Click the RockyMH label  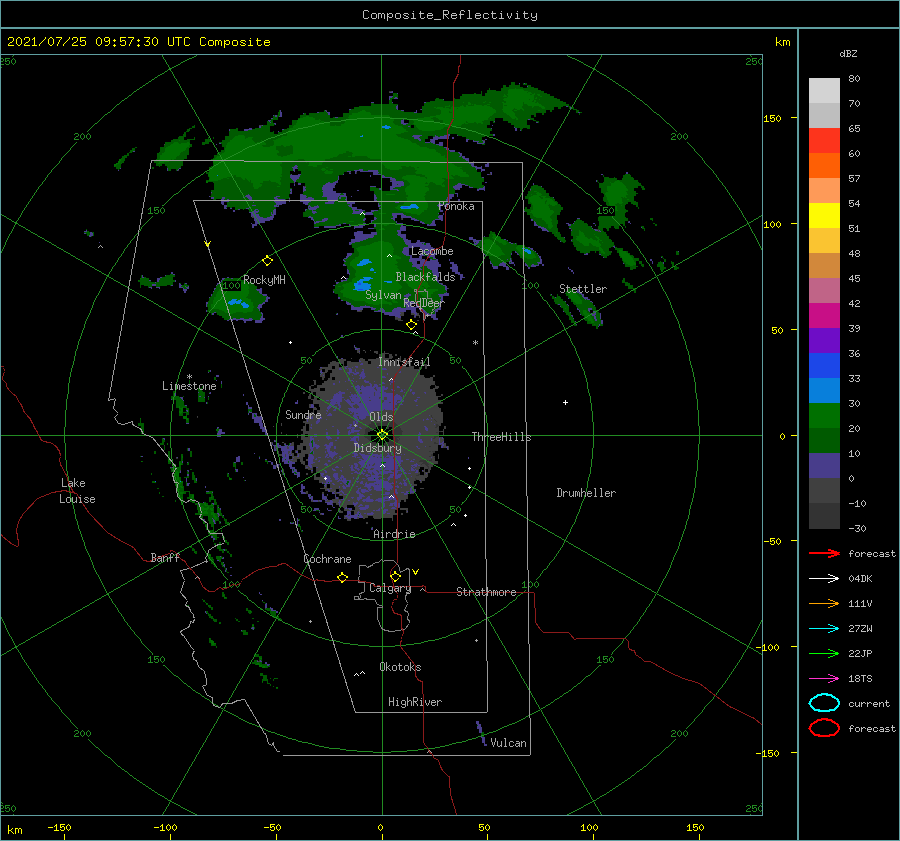coord(264,280)
